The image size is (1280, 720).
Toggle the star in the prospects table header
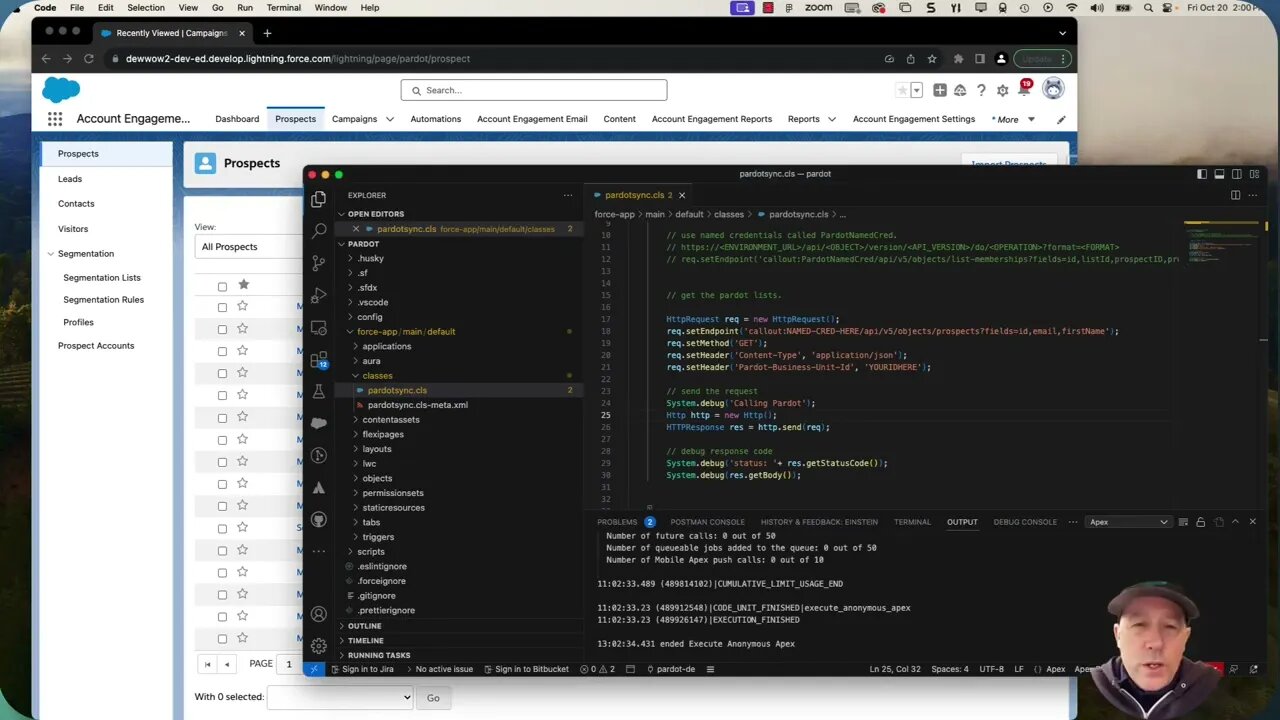(242, 285)
